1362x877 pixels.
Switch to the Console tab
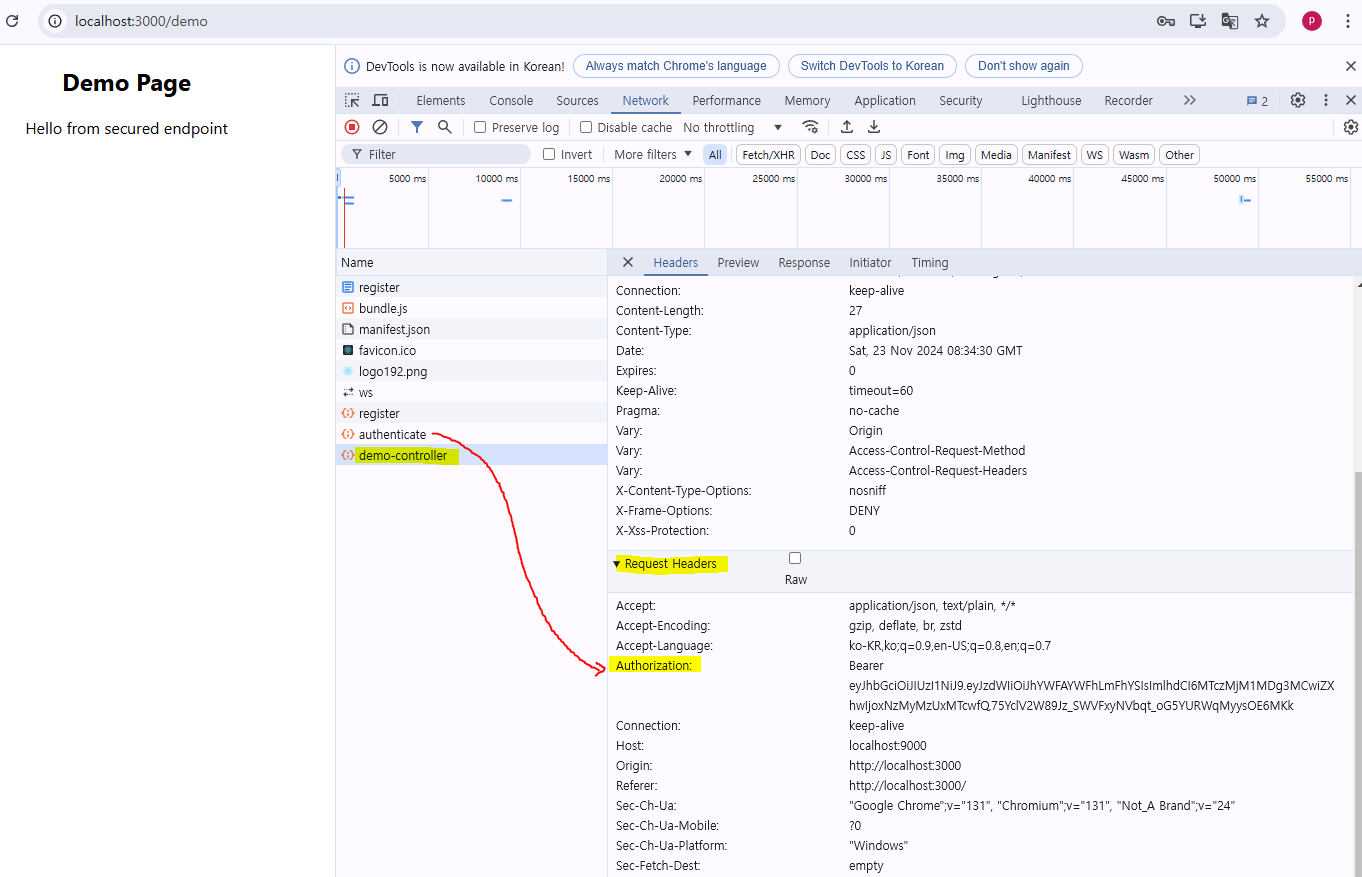[511, 100]
